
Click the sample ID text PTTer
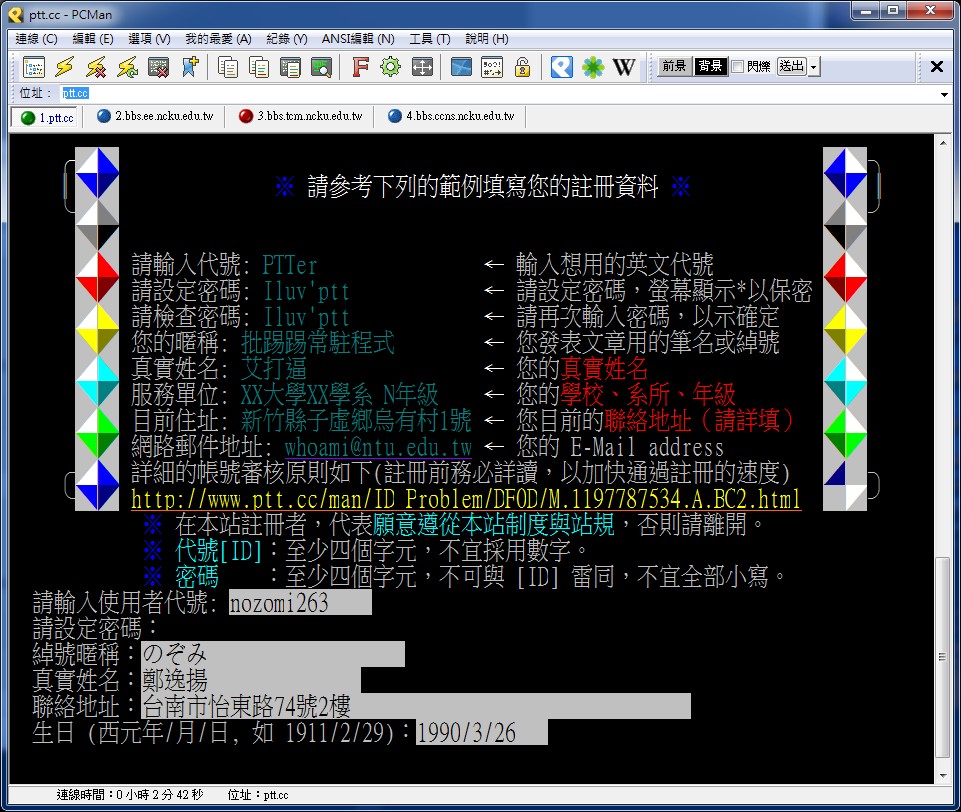coord(289,265)
